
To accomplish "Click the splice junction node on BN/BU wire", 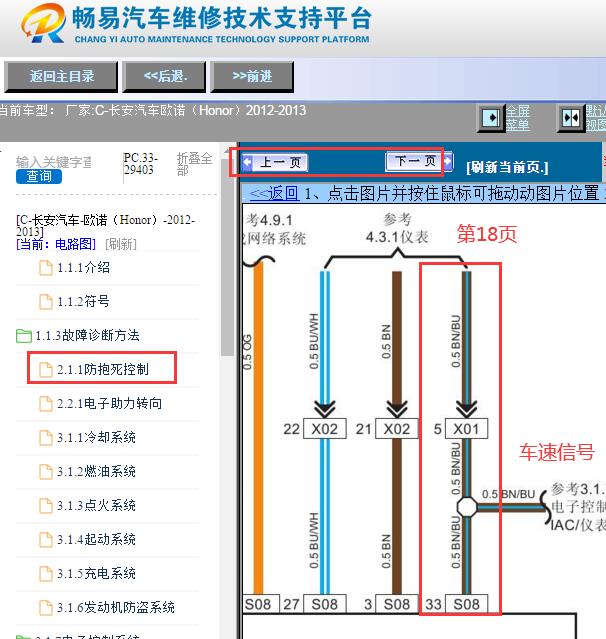I will 466,507.
